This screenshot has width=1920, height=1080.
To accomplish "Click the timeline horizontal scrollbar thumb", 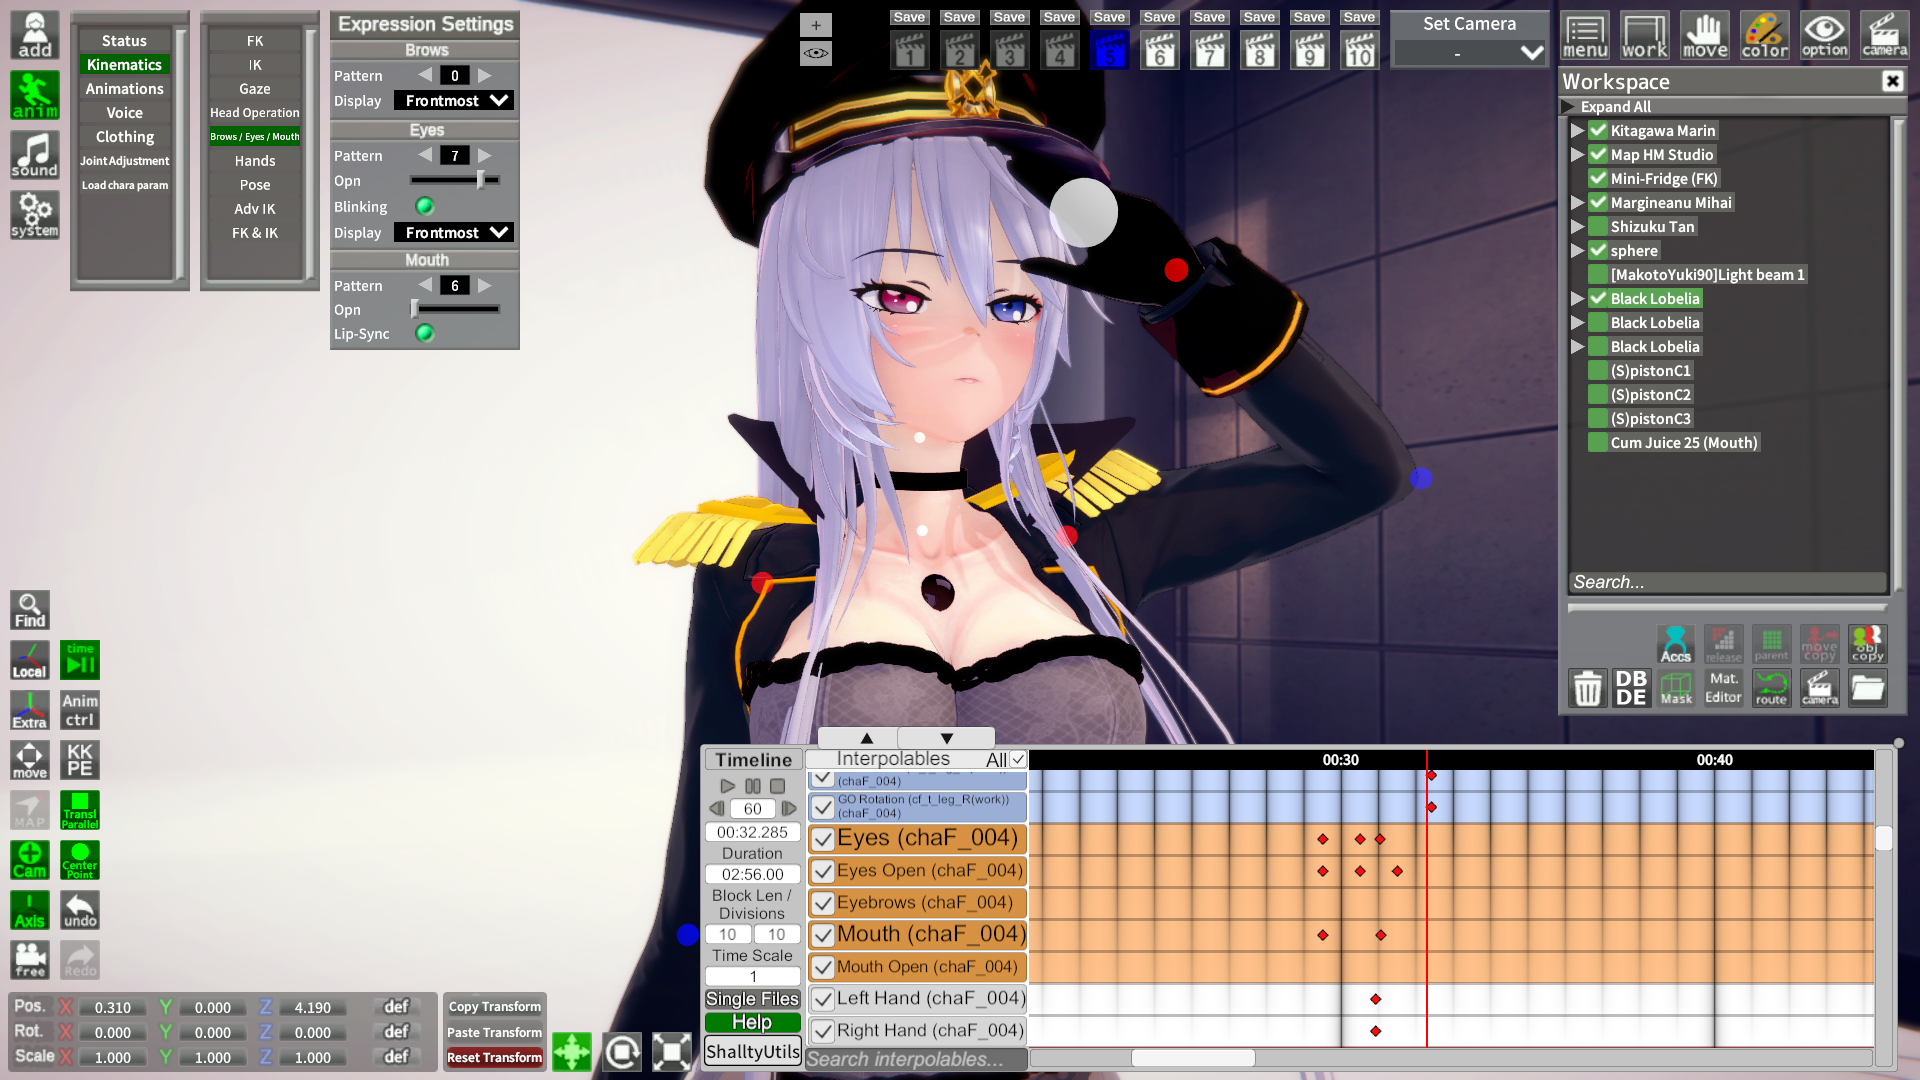I will tap(1193, 1057).
